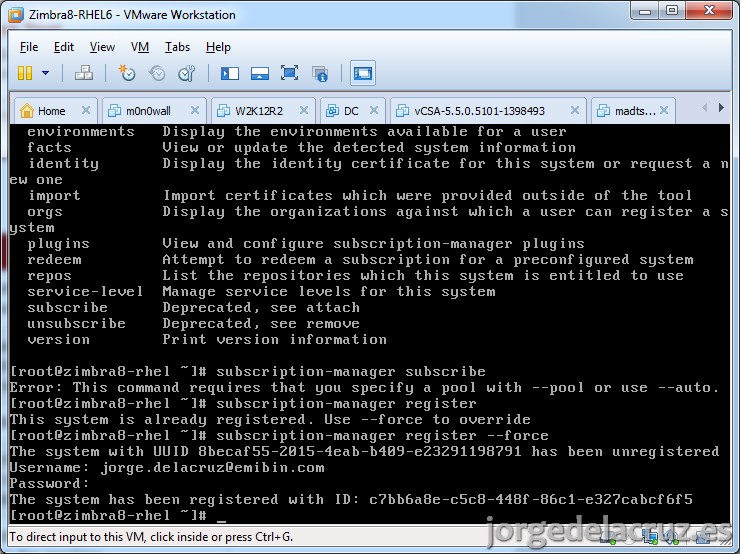Click the home icon in Home tab
740x554 pixels.
click(x=27, y=110)
